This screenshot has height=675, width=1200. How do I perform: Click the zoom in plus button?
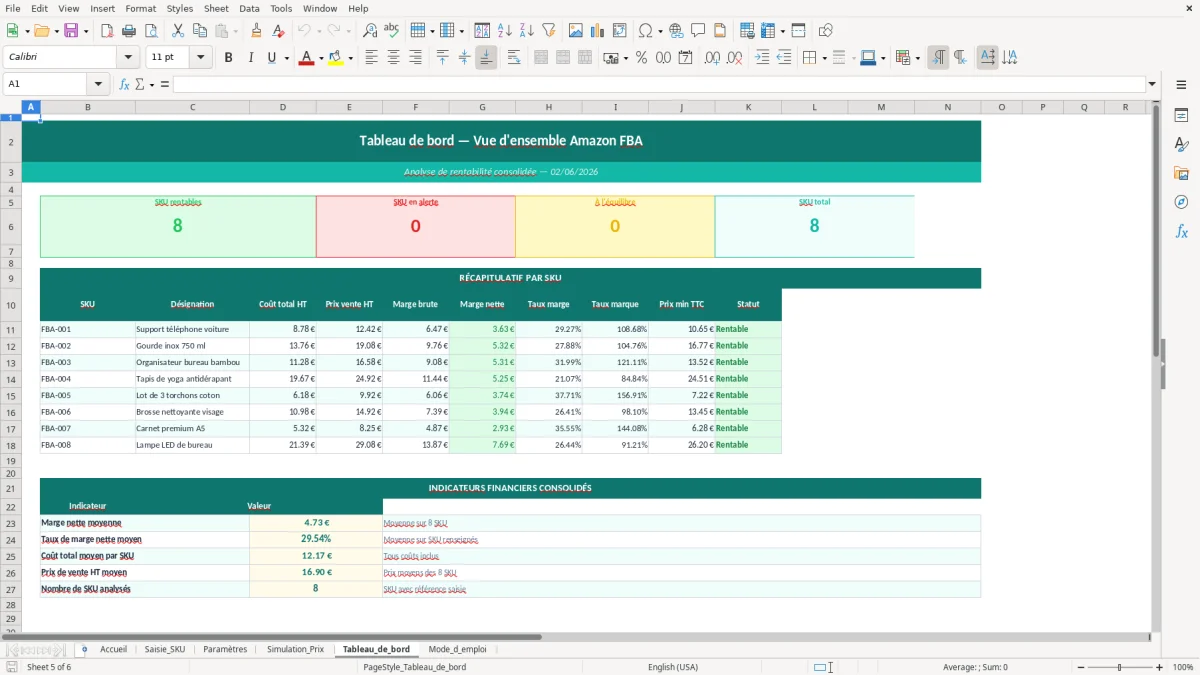[1160, 667]
